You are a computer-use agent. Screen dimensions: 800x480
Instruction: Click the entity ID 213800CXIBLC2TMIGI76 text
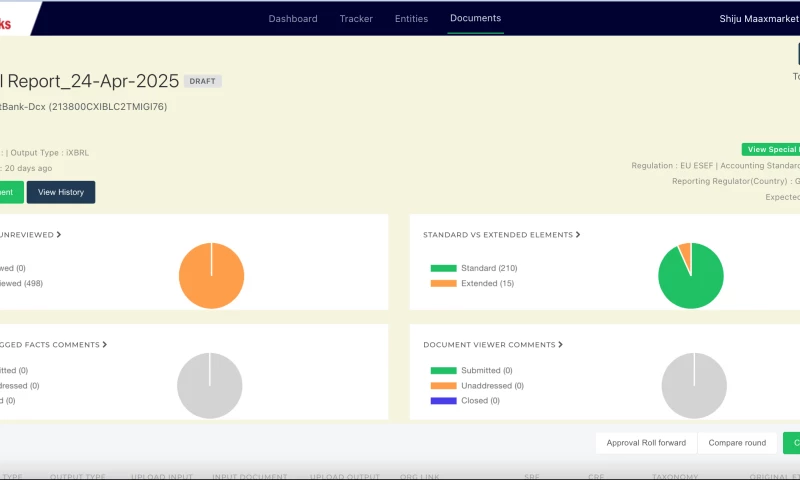point(108,107)
